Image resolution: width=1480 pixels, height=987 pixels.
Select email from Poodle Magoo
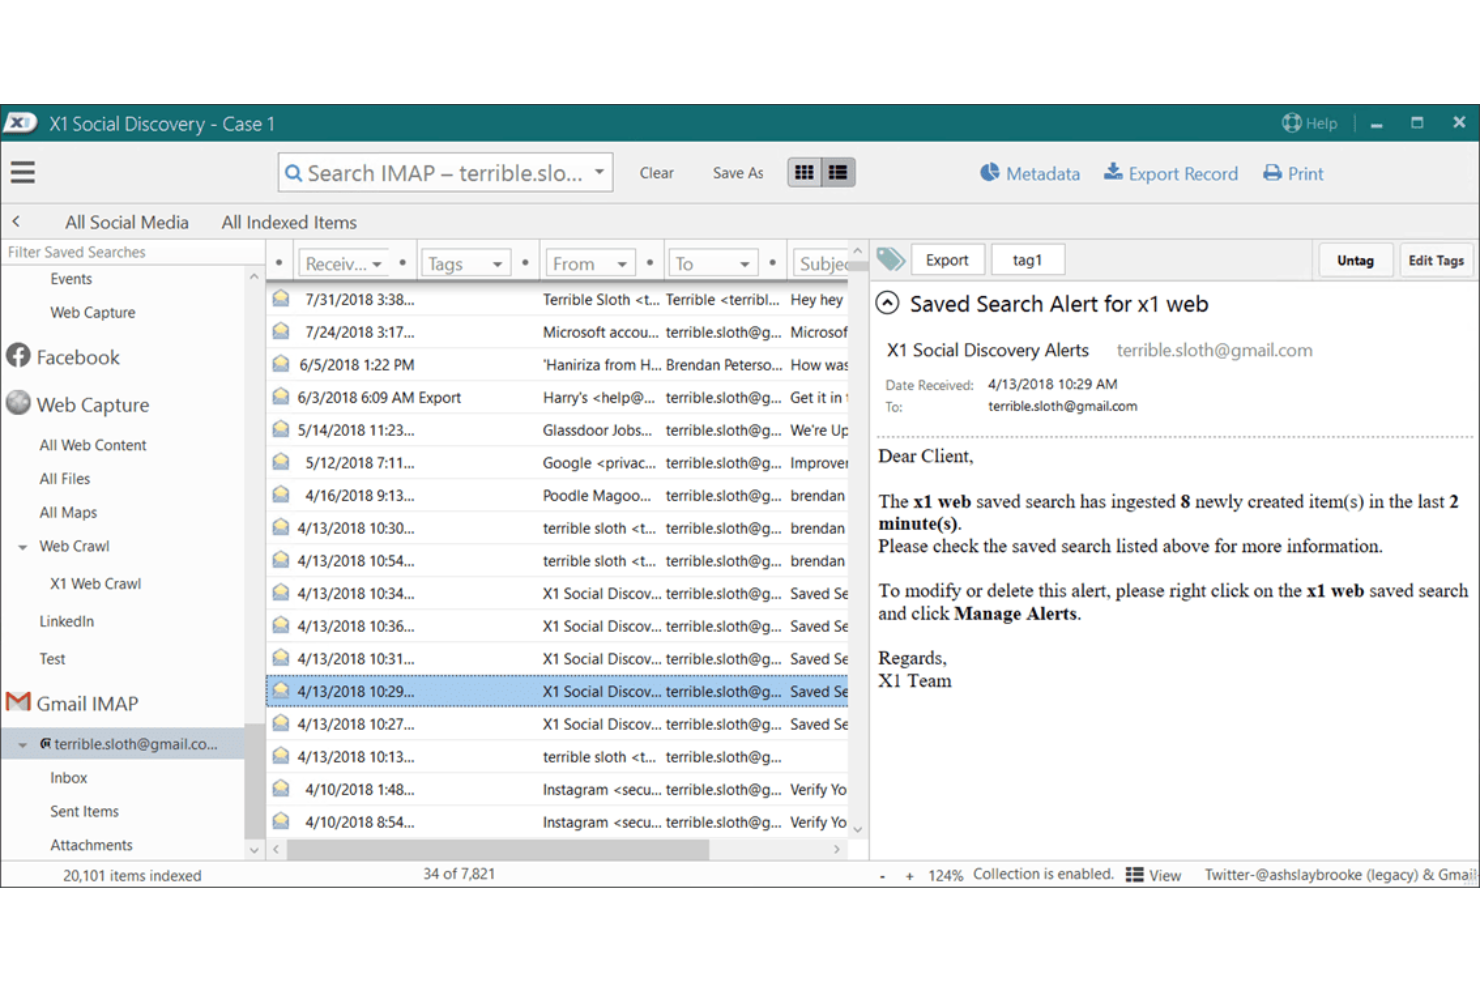tap(557, 495)
